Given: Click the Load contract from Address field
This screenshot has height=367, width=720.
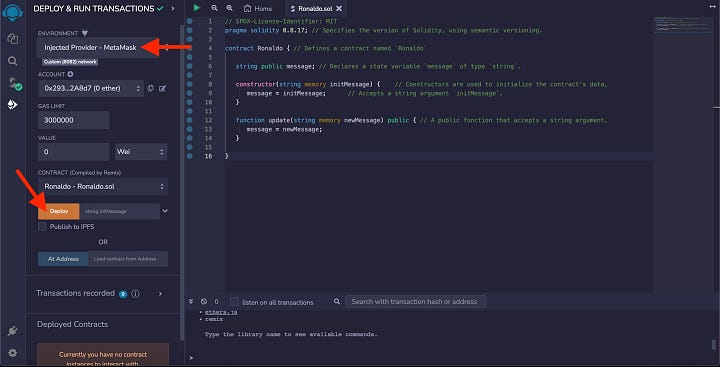Looking at the screenshot, I should point(128,259).
